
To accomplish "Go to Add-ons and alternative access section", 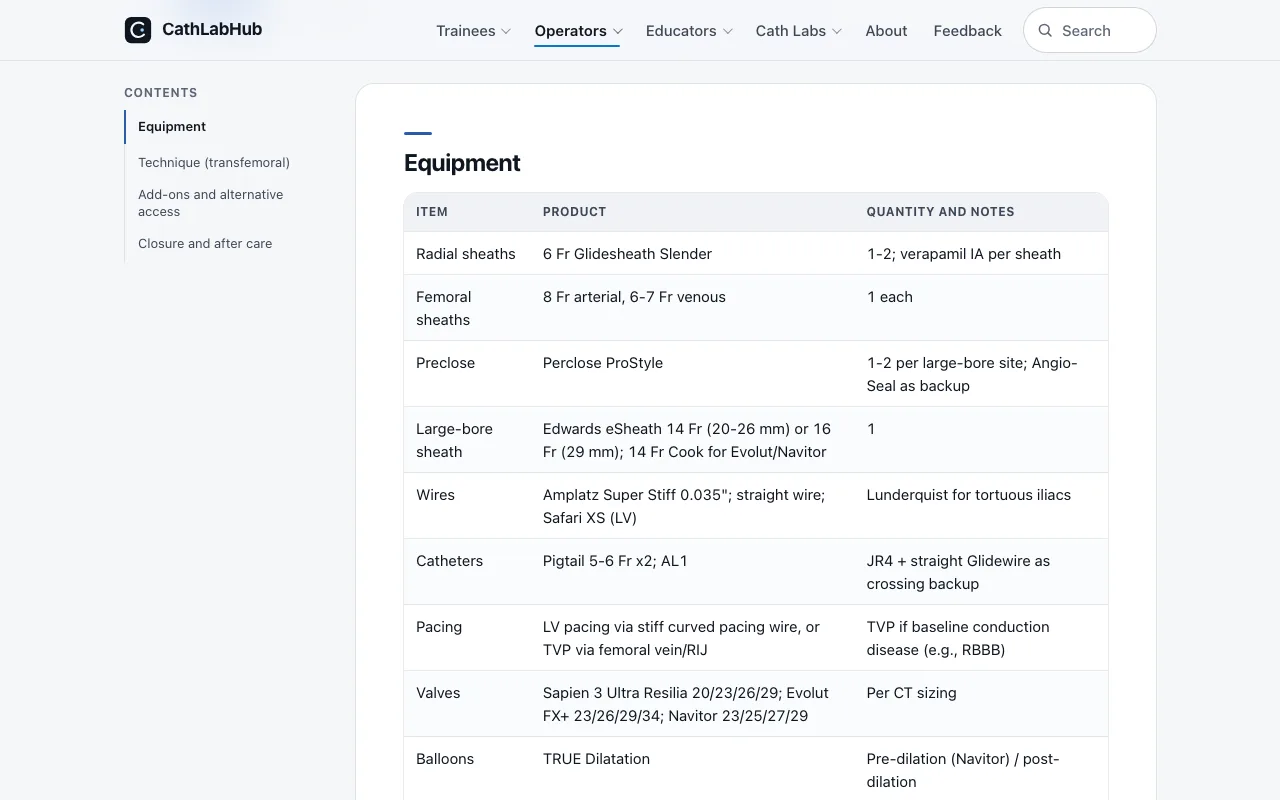I will [x=211, y=203].
